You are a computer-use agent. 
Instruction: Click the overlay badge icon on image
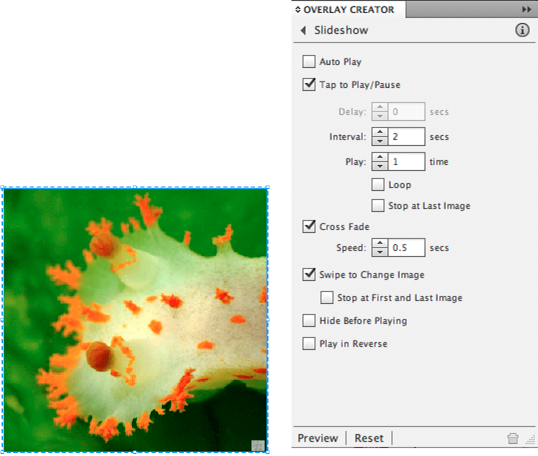tap(258, 445)
